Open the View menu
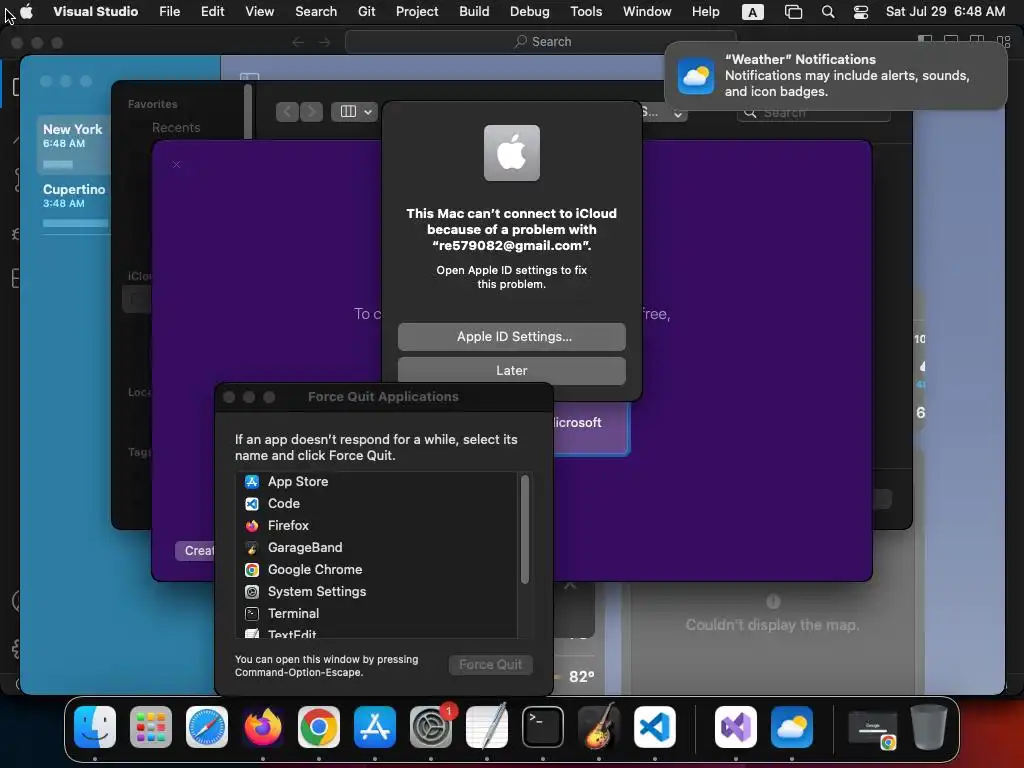 (259, 12)
